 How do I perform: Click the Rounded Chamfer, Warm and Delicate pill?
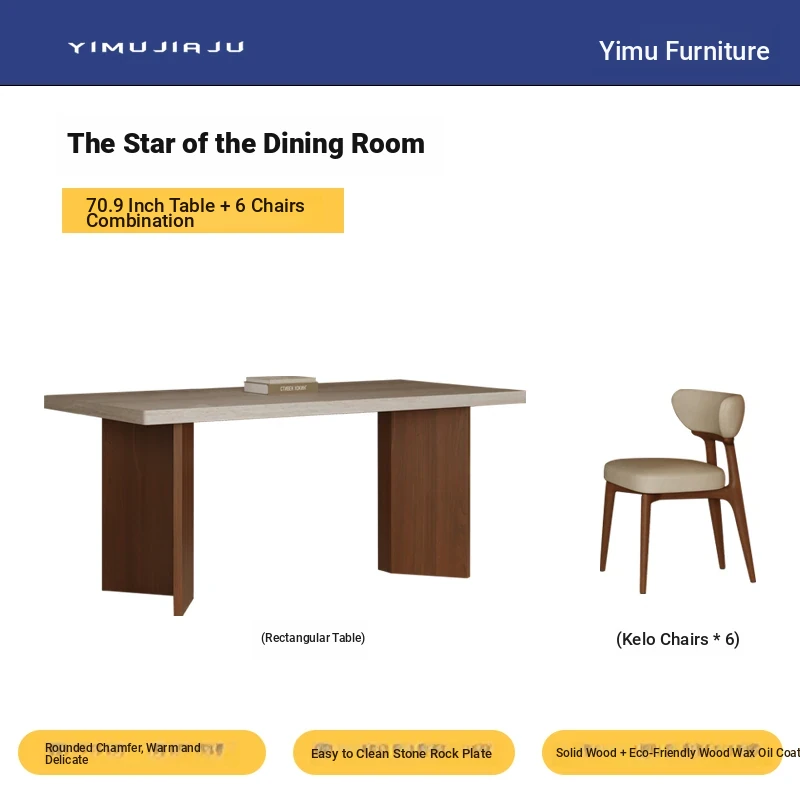[142, 753]
